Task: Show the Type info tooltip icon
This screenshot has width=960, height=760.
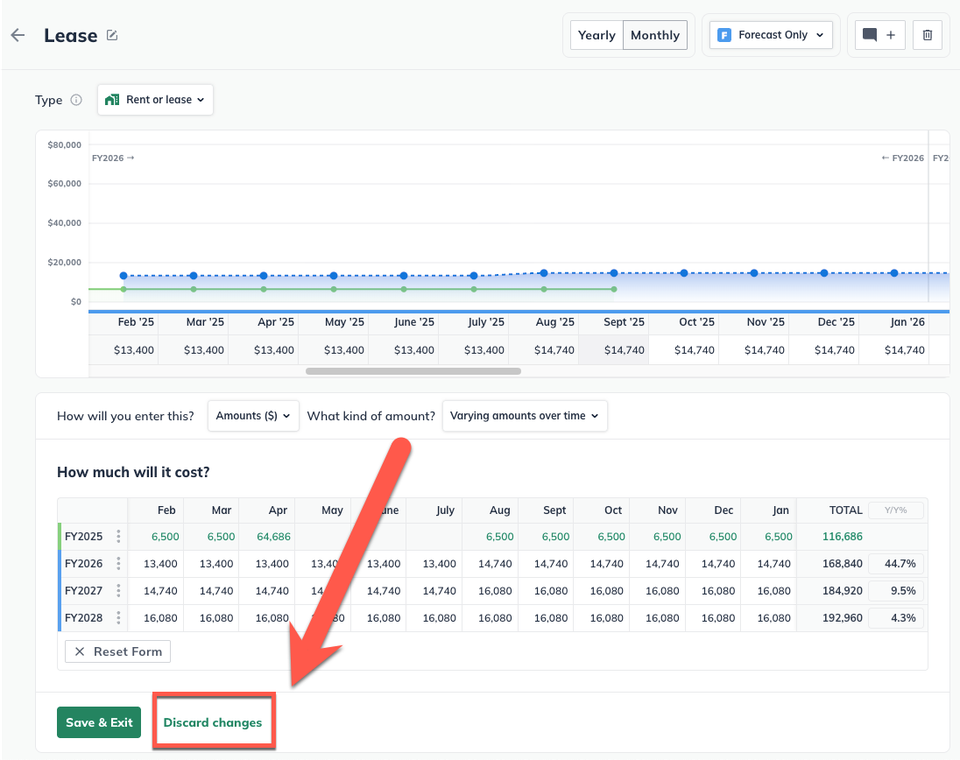Action: click(x=76, y=100)
